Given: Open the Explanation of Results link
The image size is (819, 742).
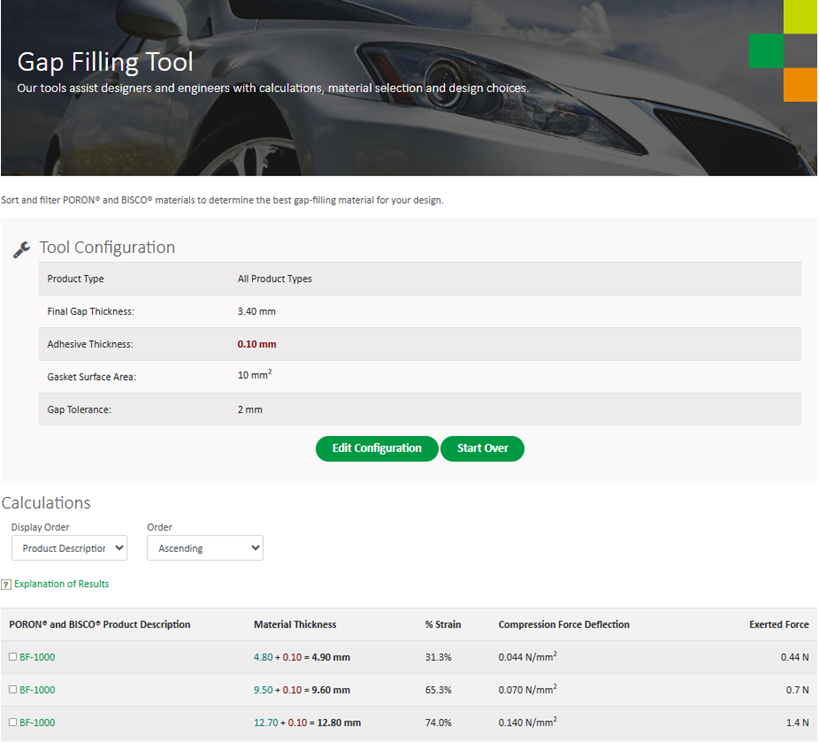Looking at the screenshot, I should coord(61,584).
